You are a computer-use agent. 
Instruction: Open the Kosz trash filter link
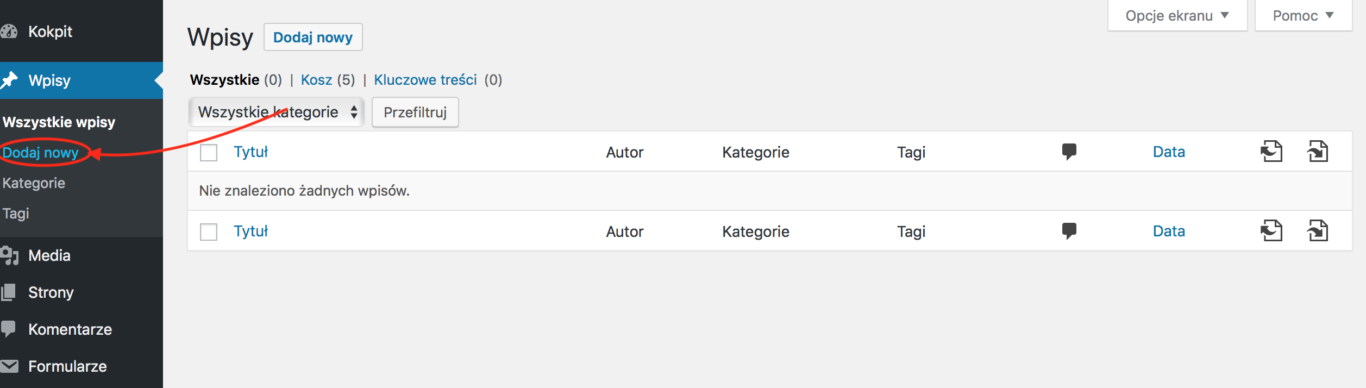point(316,79)
